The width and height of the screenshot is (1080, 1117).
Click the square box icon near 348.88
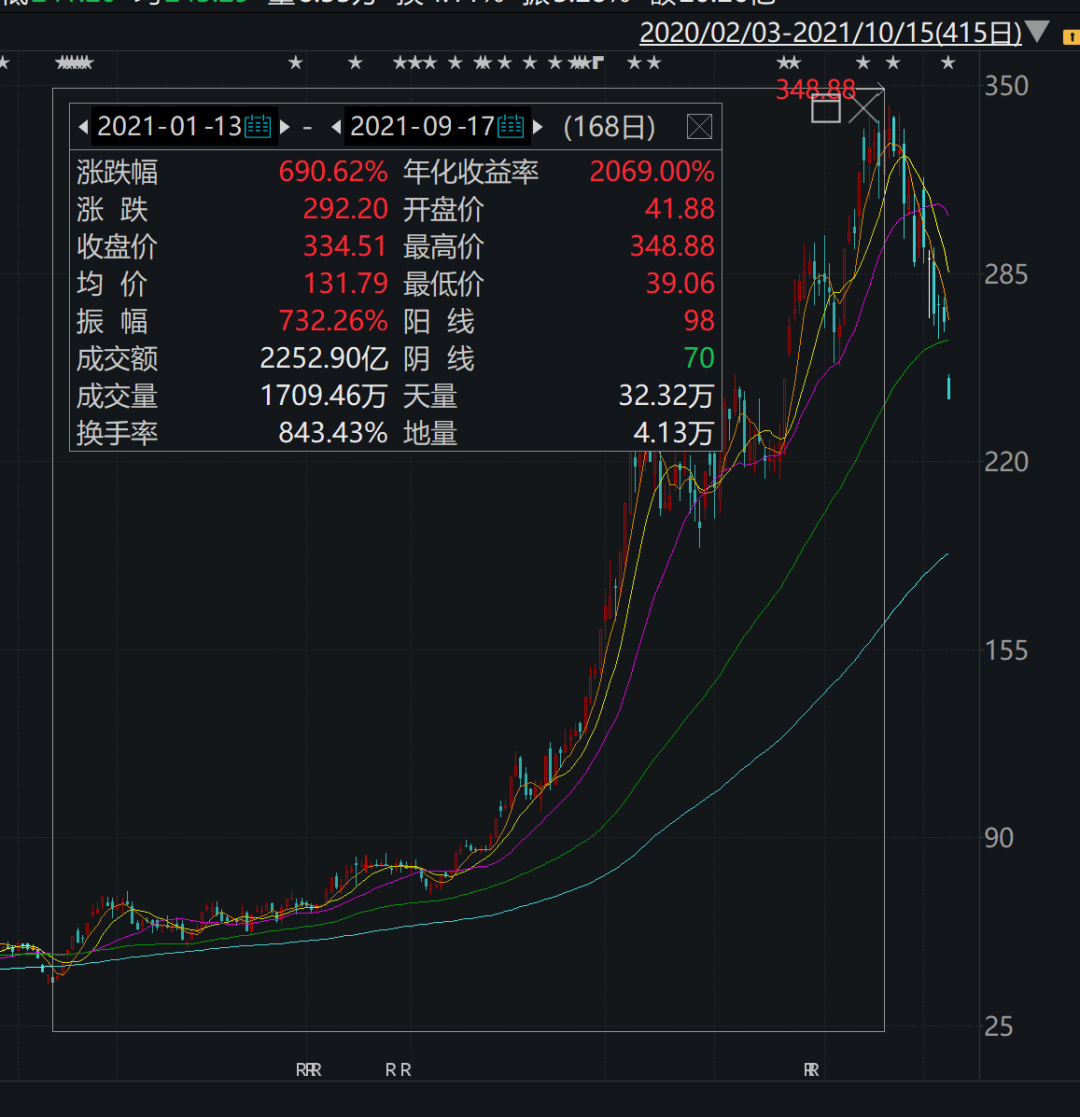pos(826,109)
